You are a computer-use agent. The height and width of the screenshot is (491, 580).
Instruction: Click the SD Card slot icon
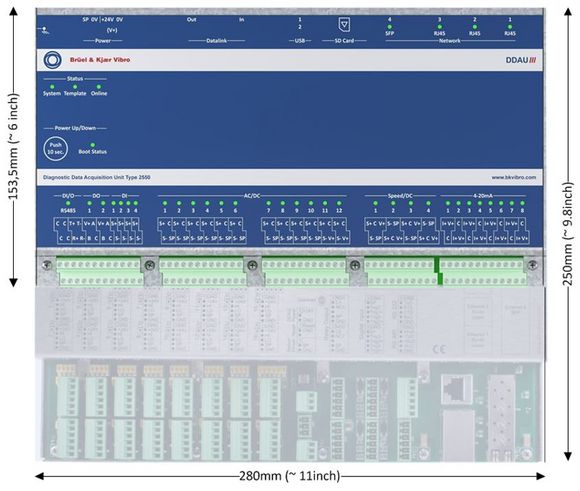click(344, 25)
